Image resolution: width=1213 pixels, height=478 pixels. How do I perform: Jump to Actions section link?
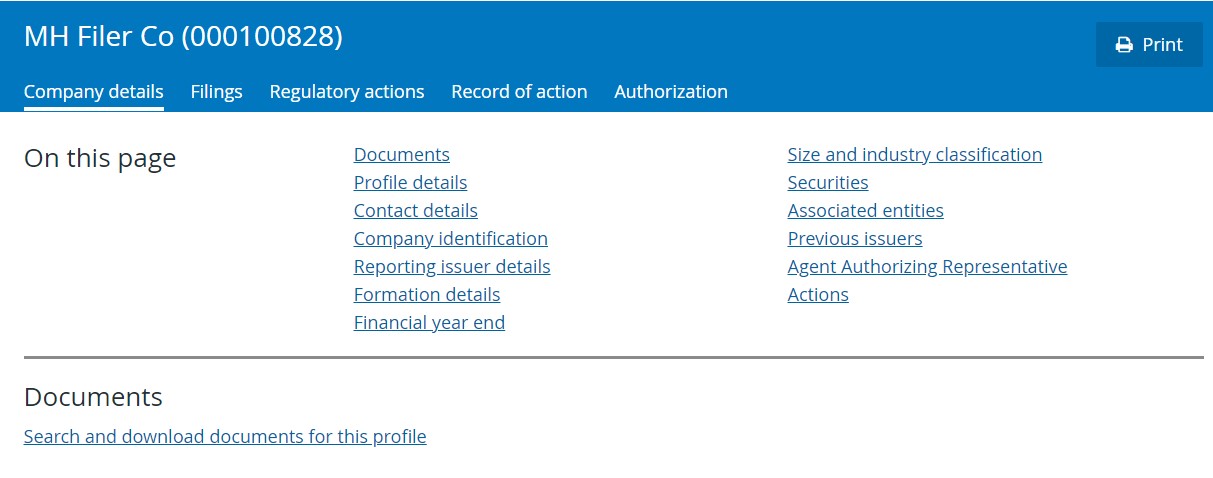[818, 295]
